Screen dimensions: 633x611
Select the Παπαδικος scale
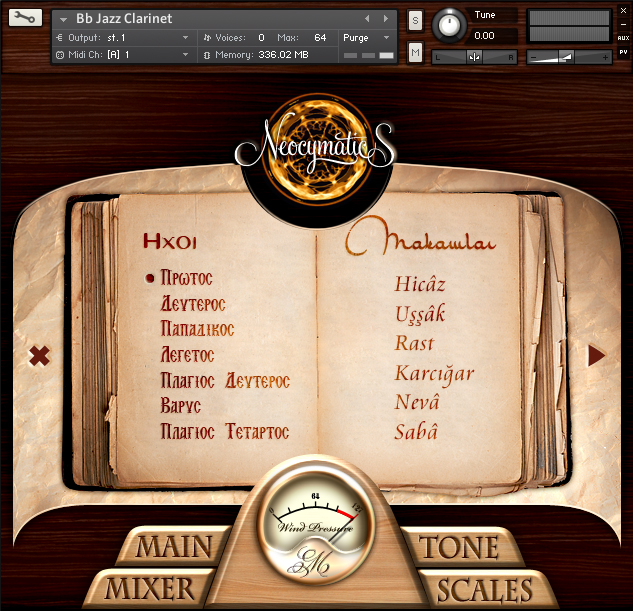click(x=197, y=329)
